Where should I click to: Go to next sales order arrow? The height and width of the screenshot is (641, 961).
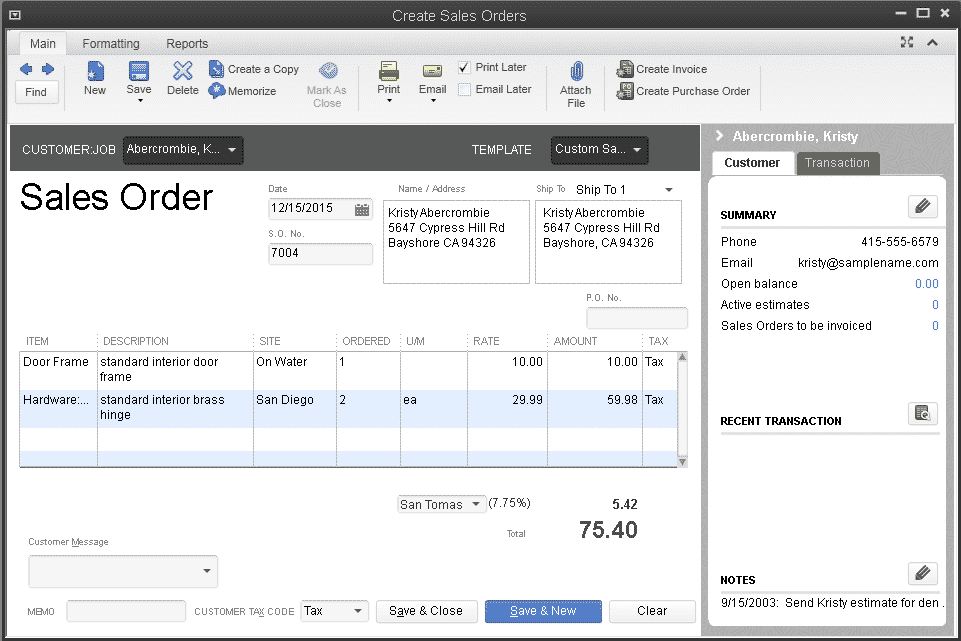(48, 69)
